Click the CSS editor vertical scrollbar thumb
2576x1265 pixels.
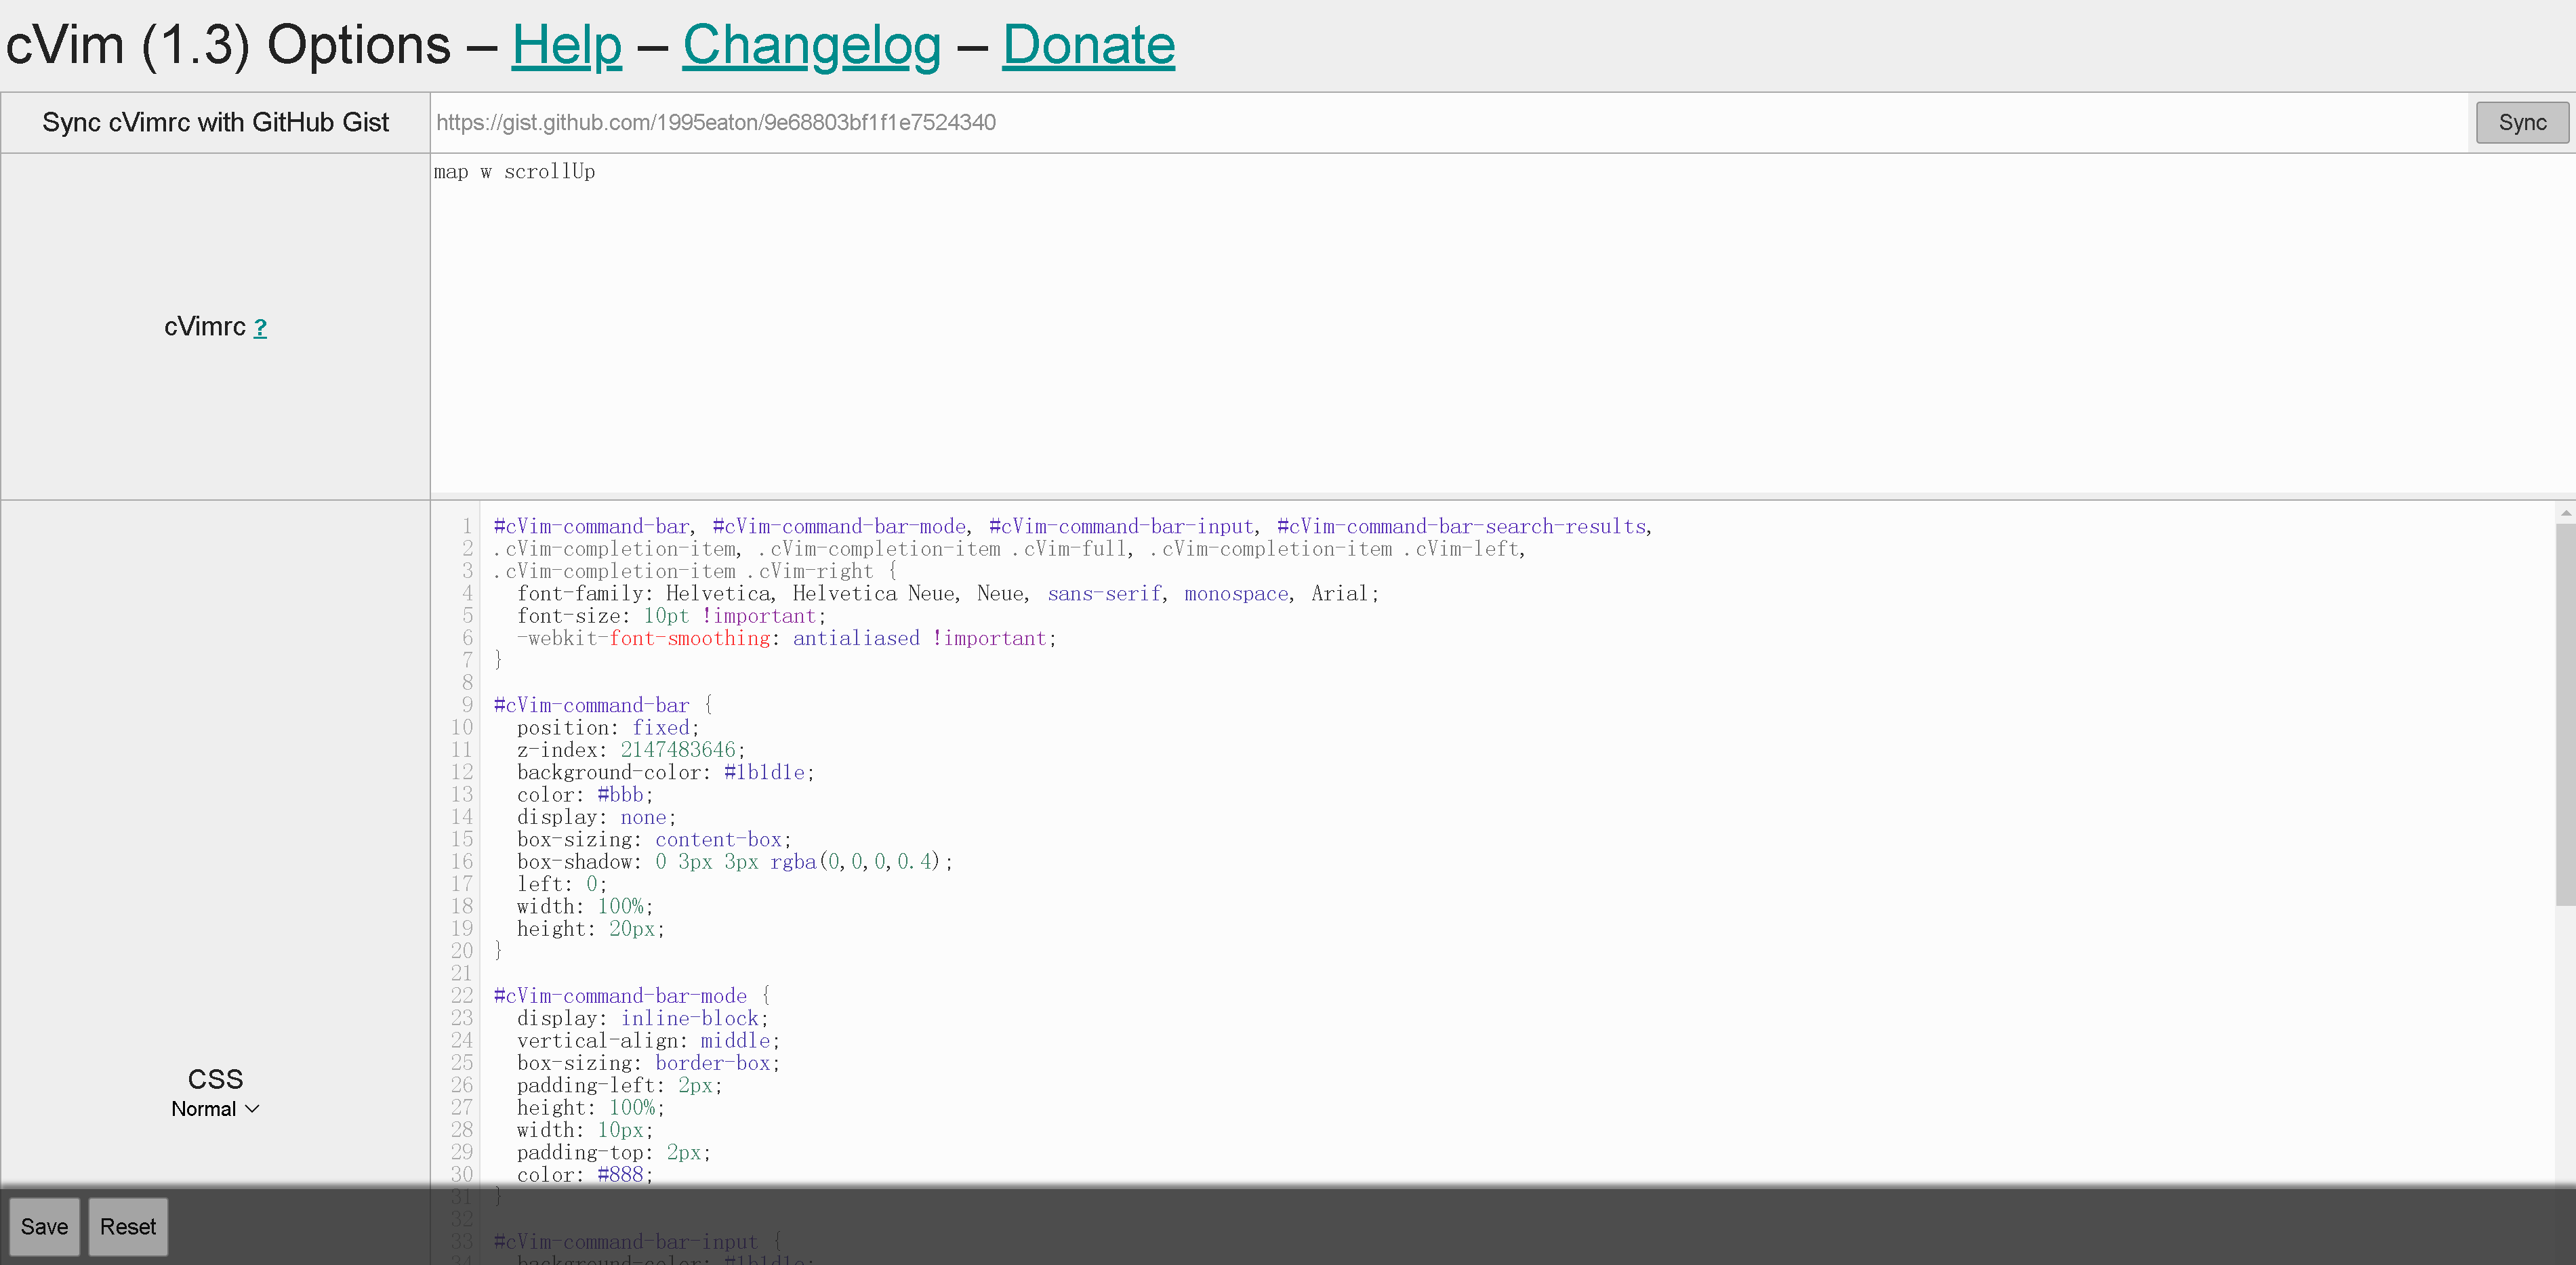[x=2565, y=715]
